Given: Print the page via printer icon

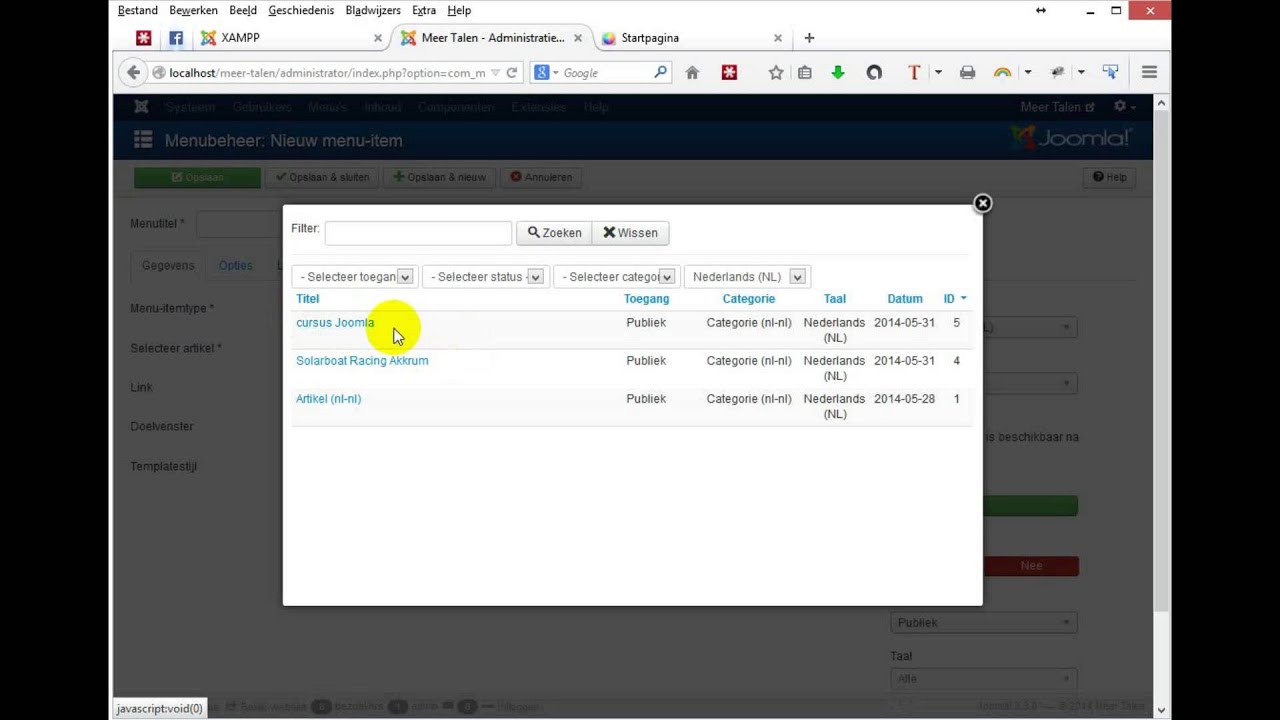Looking at the screenshot, I should [x=967, y=72].
